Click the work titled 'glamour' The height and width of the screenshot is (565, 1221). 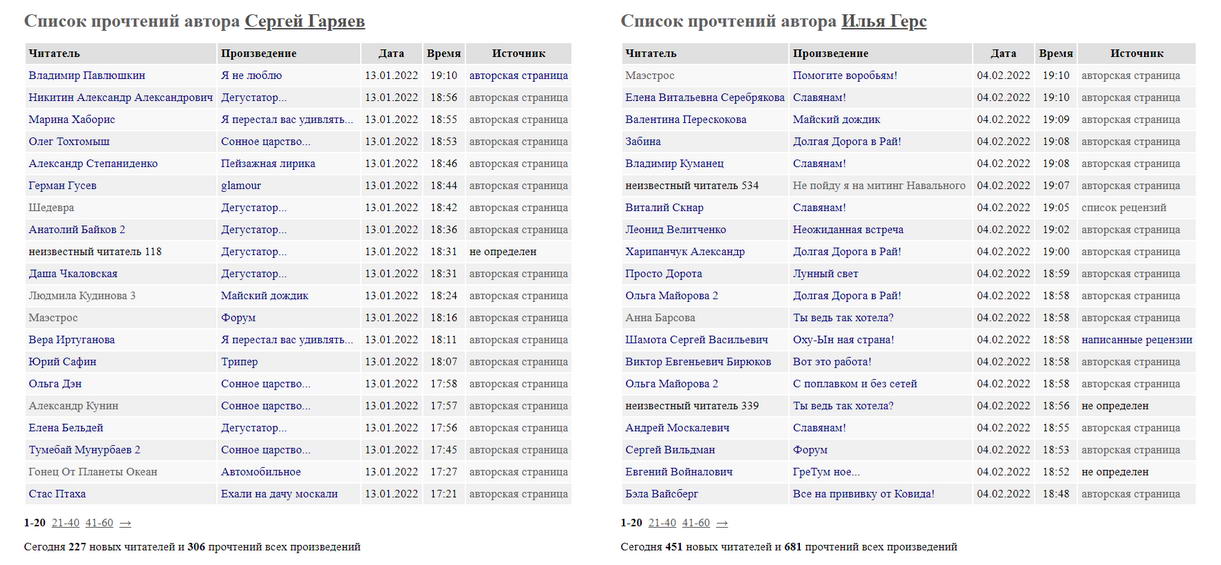point(241,185)
